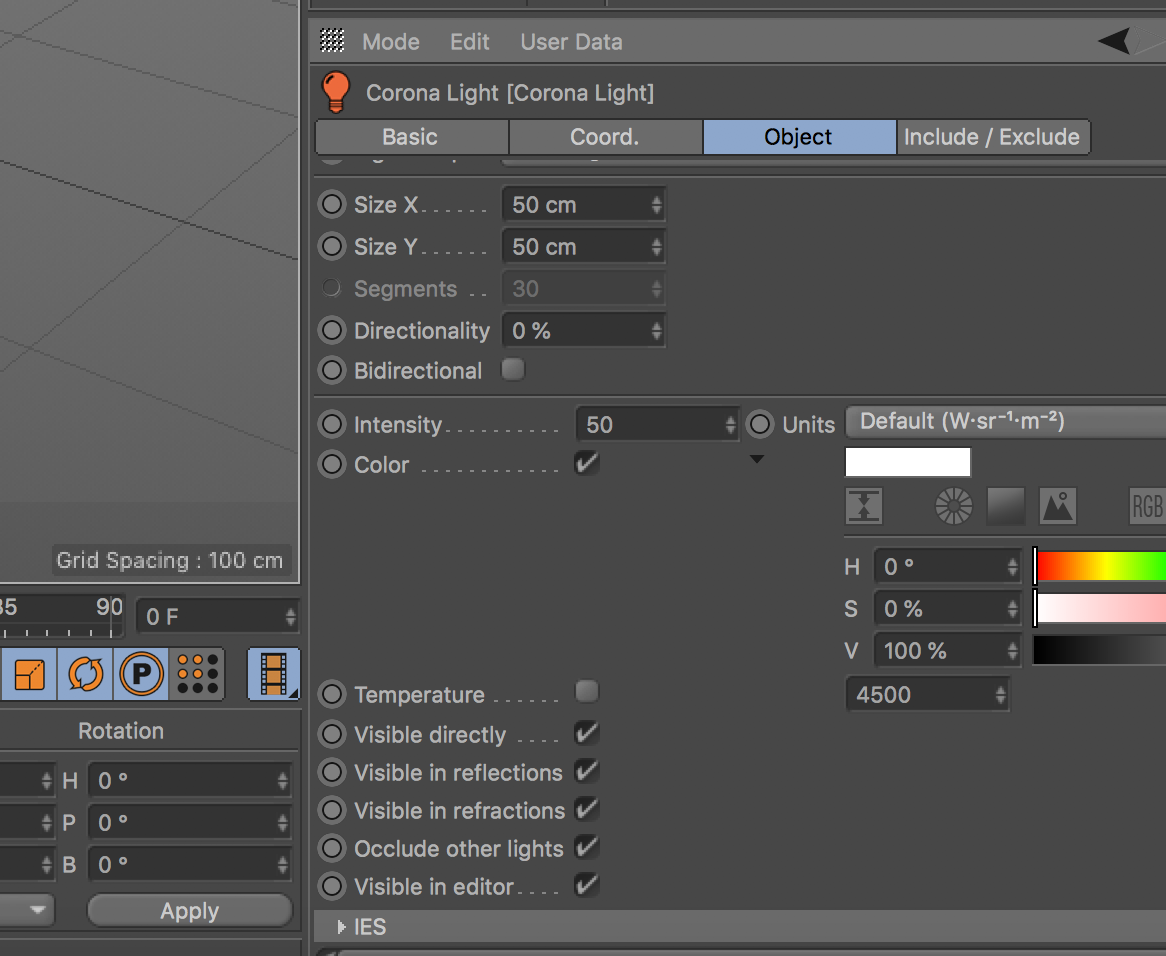Click the Intensity animation dot

(x=332, y=424)
